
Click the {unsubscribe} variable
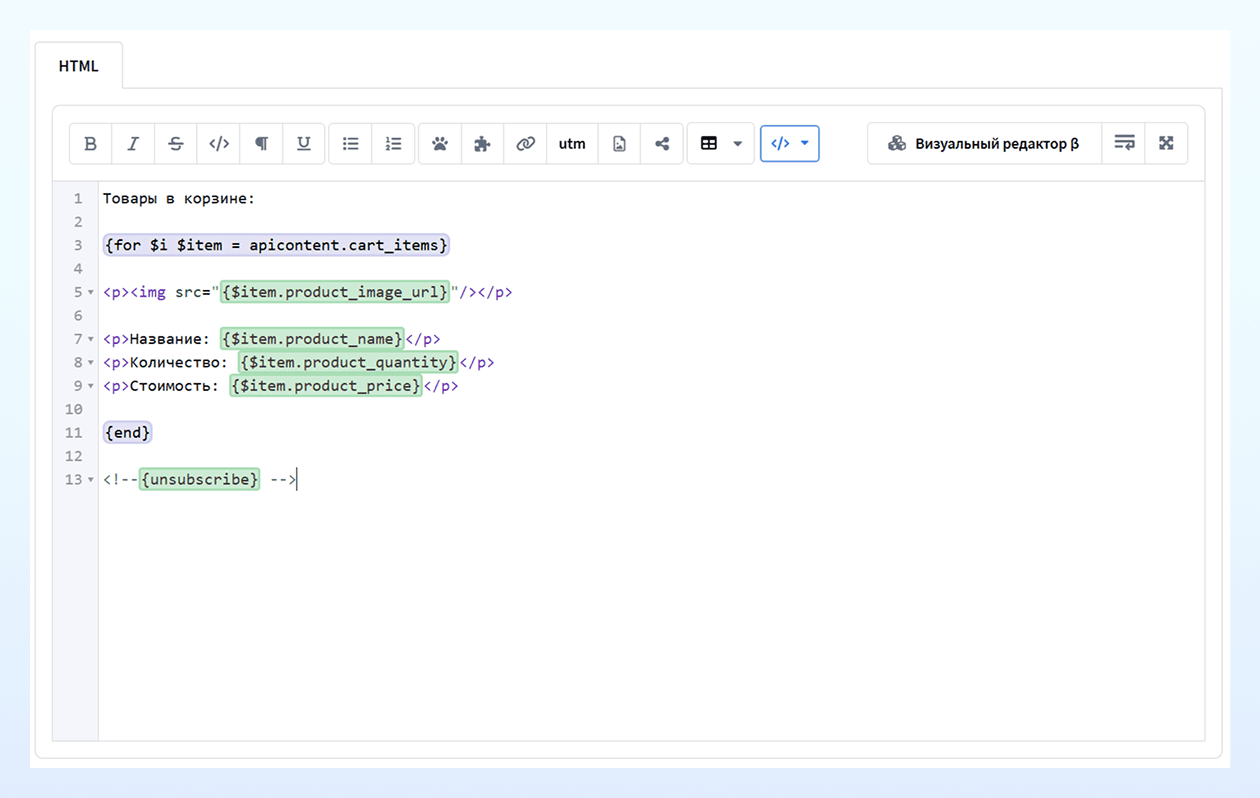pos(199,480)
